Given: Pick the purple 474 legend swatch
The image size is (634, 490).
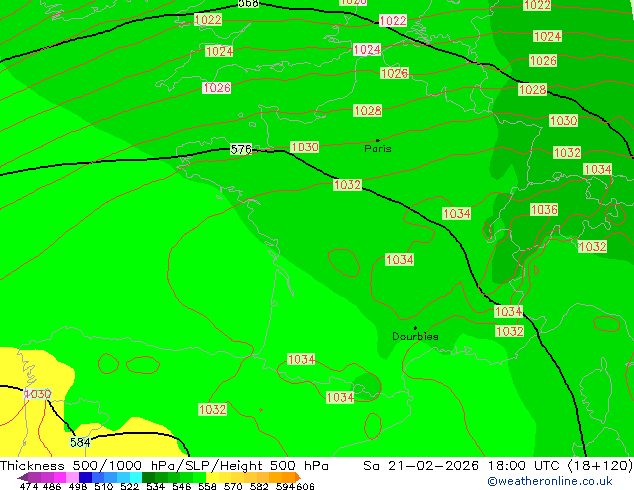Looking at the screenshot, I should tap(34, 477).
